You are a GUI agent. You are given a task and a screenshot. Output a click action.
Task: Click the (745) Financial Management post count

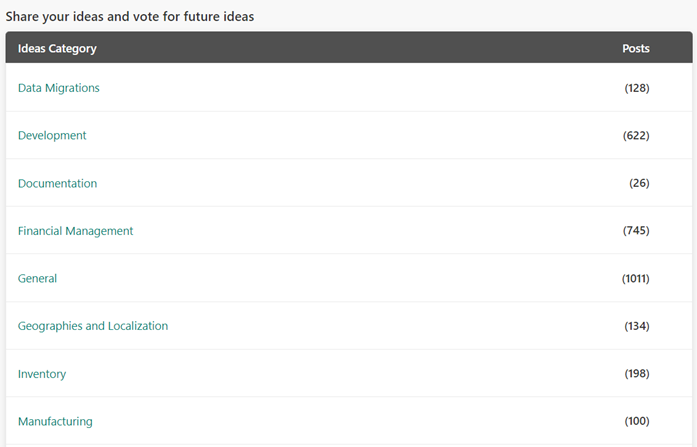636,231
